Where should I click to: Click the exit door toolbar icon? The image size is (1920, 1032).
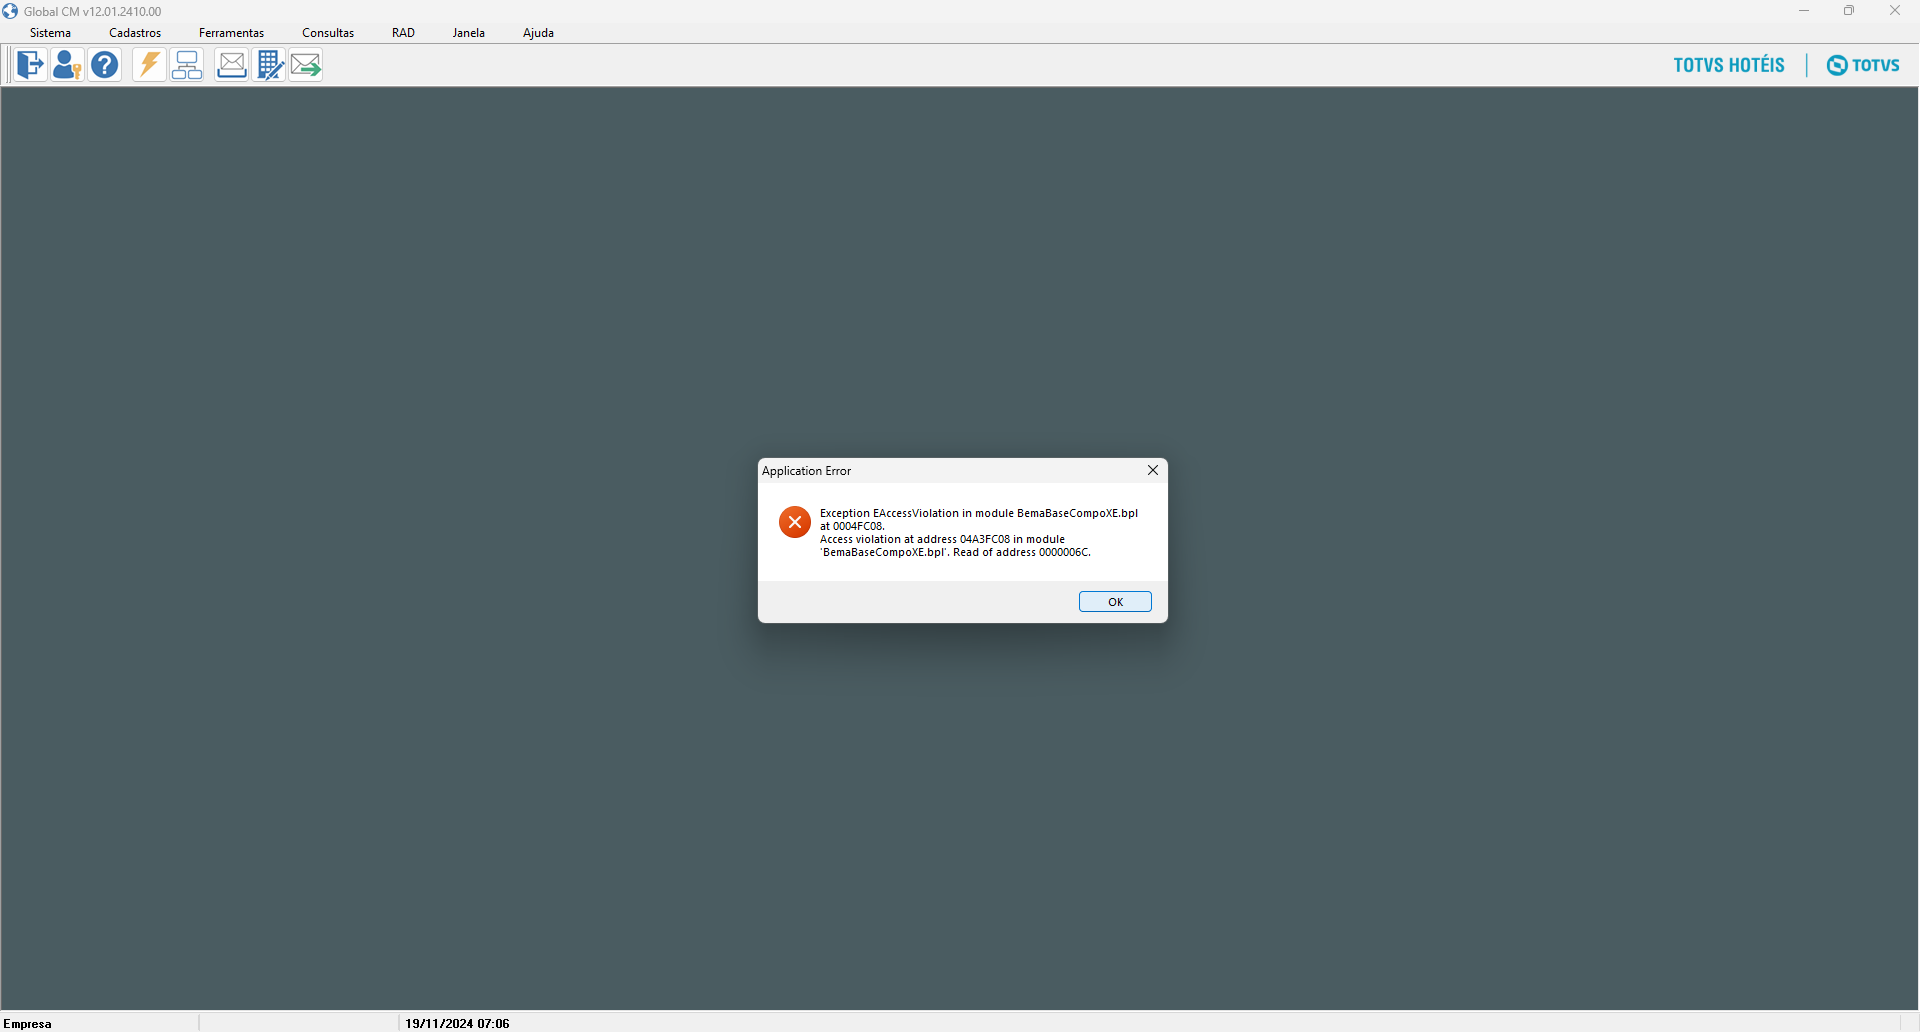(31, 65)
